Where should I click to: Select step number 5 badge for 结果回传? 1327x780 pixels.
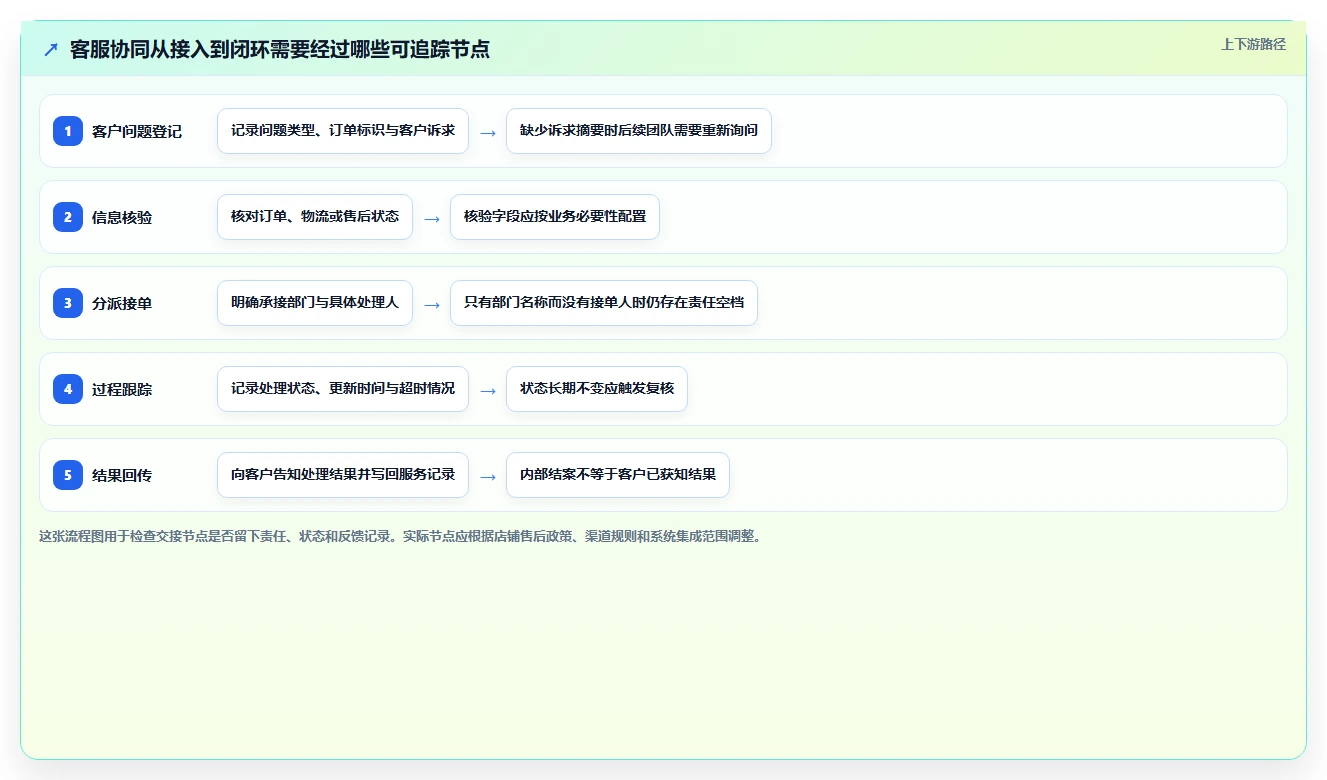tap(68, 475)
